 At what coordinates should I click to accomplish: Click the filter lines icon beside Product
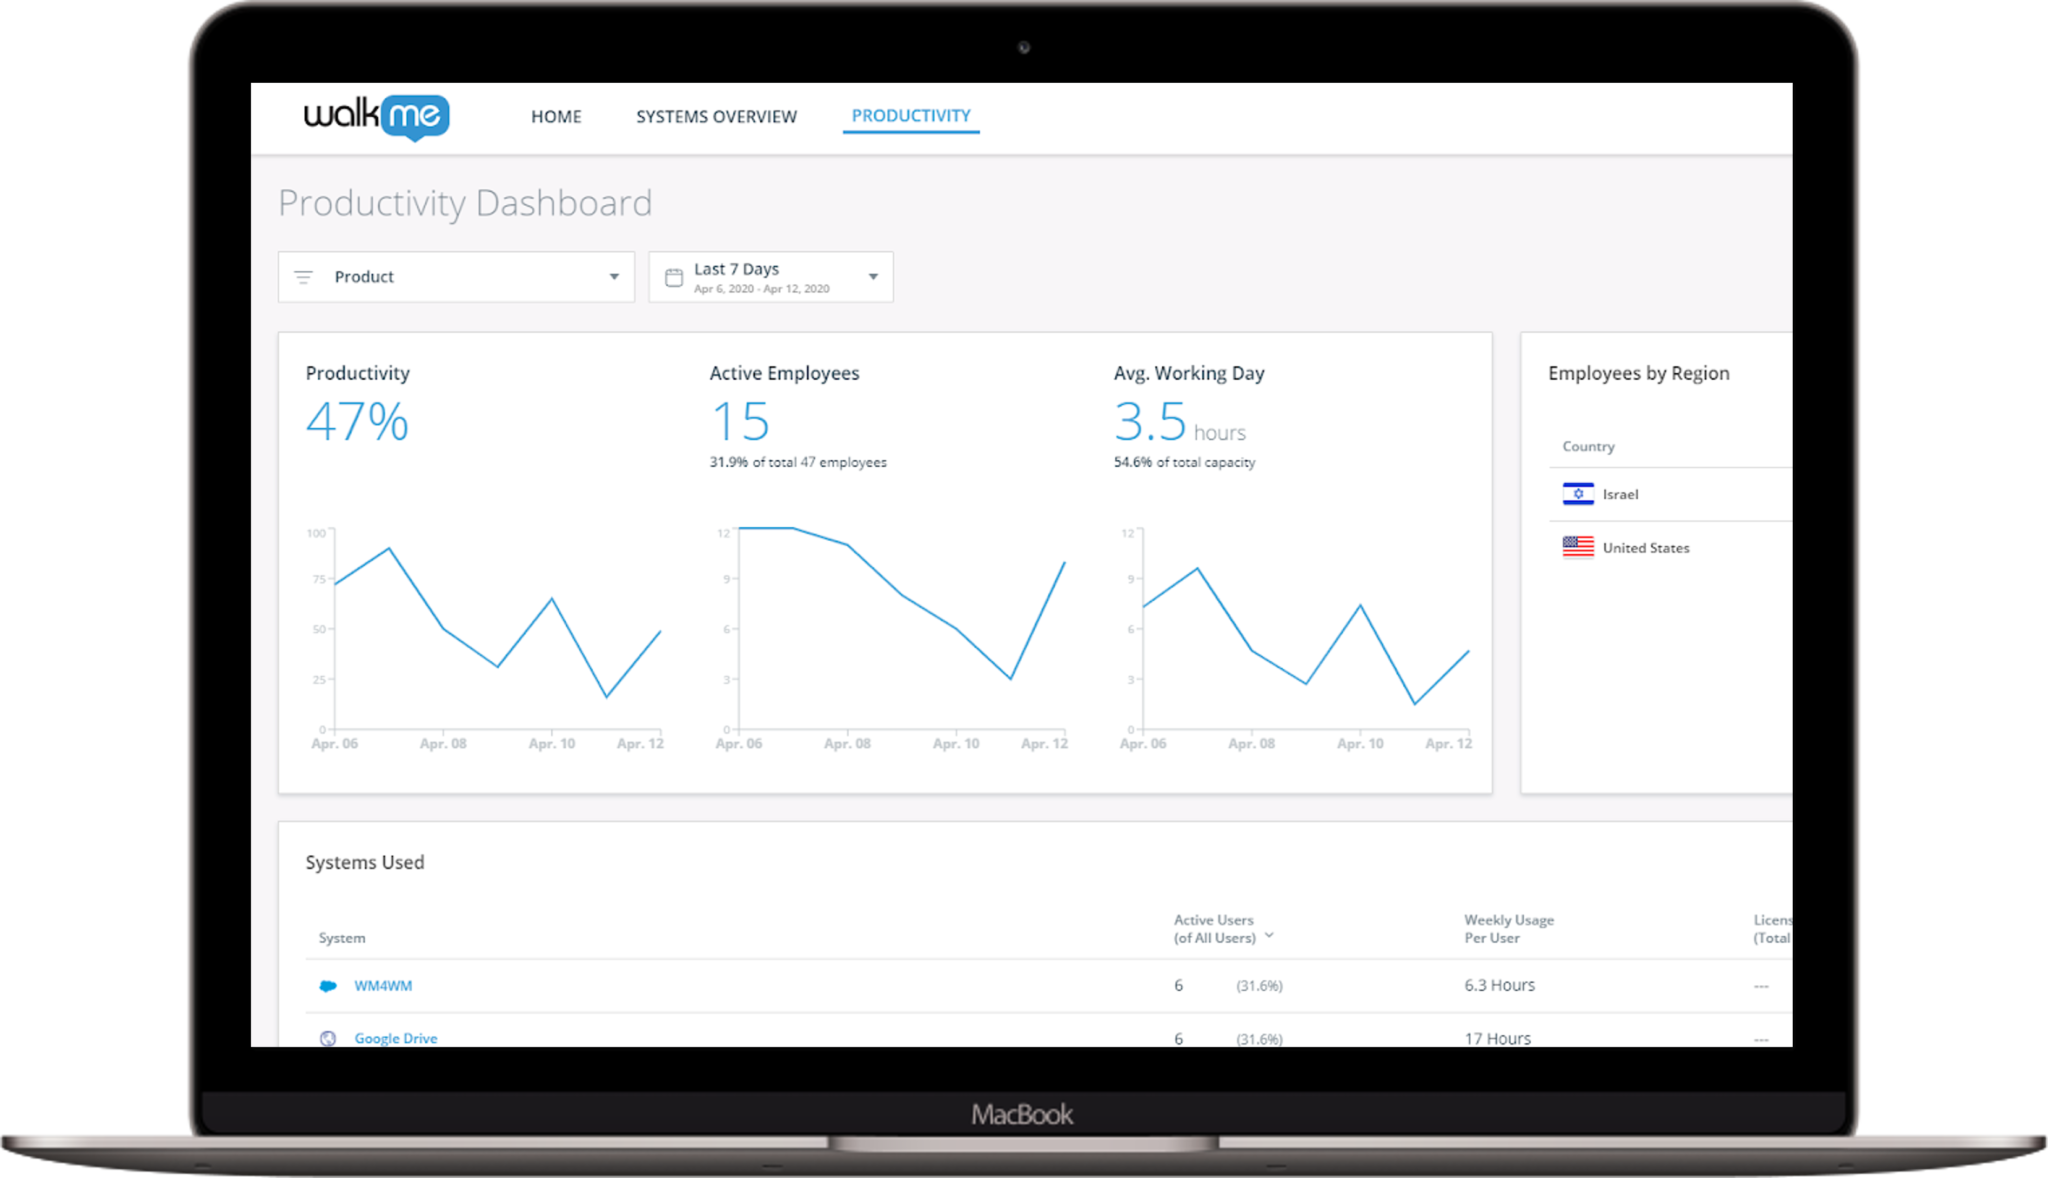[x=303, y=277]
